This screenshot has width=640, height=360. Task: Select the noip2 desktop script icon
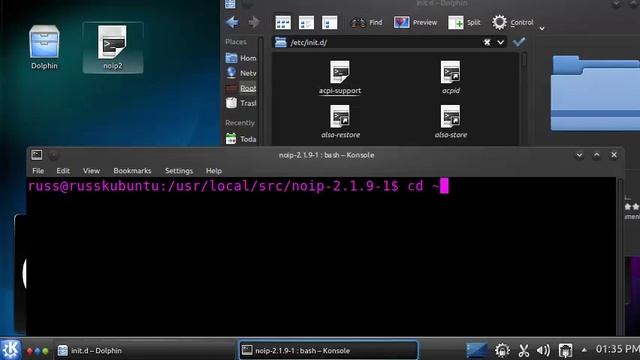113,47
